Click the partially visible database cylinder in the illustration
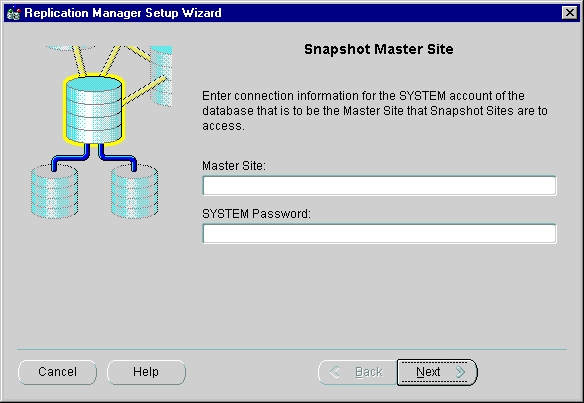The width and height of the screenshot is (584, 403). pos(161,76)
